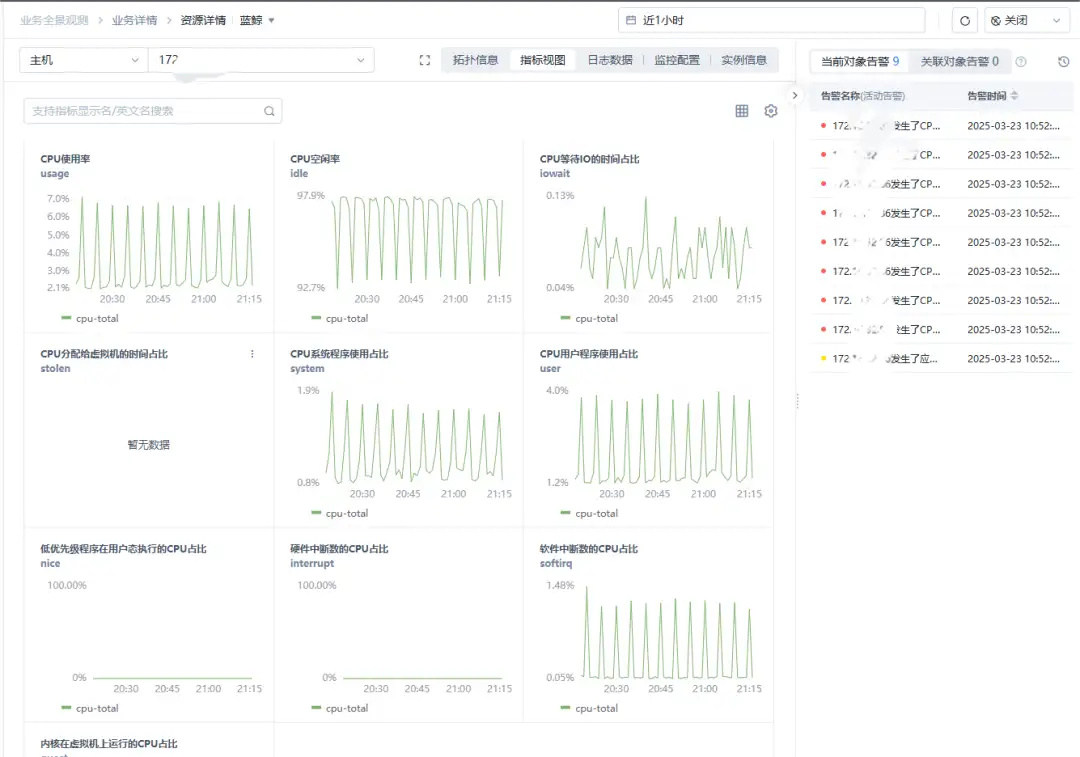Open the 近1小时 time range selector
The image size is (1080, 757).
[771, 21]
